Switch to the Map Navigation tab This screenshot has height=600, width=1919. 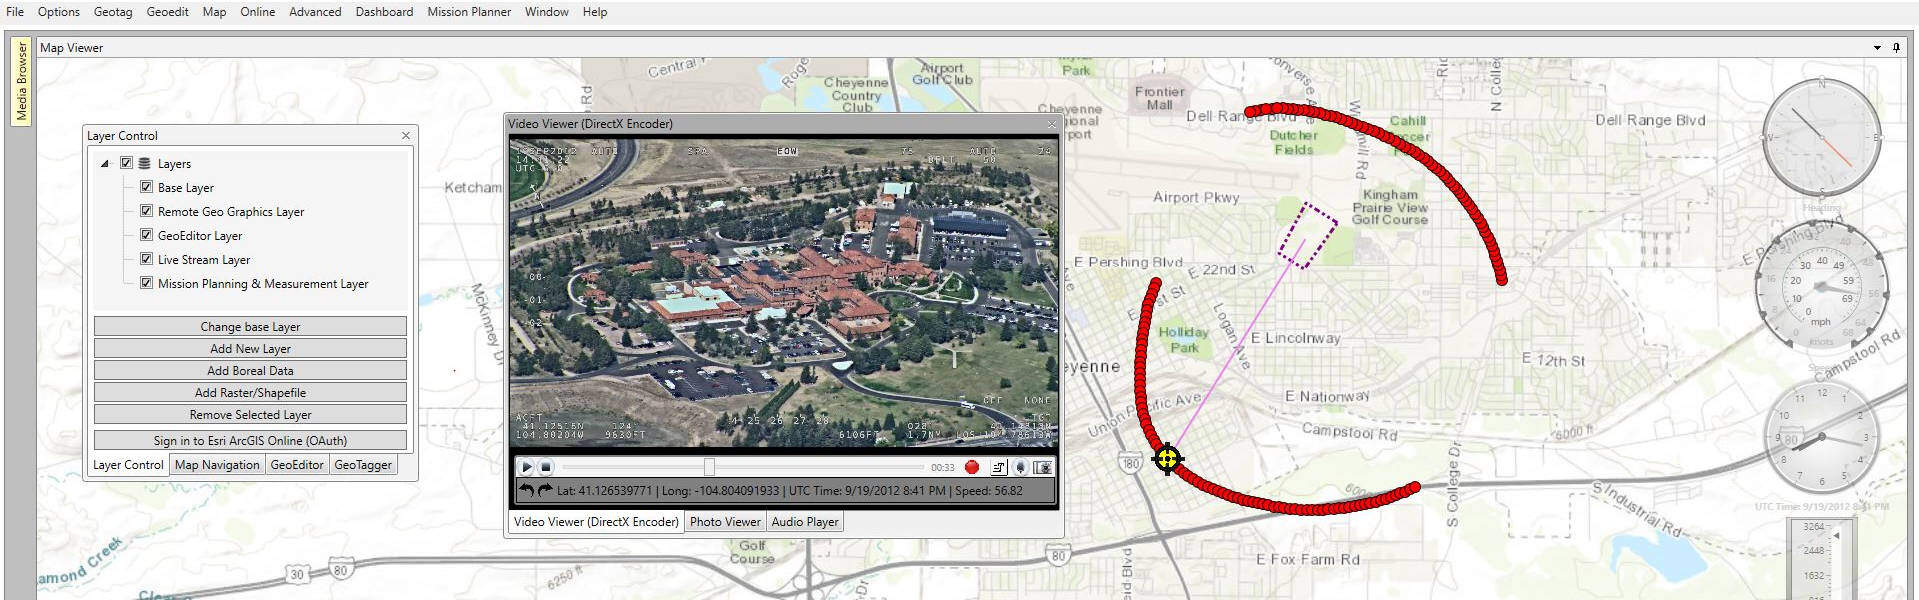click(217, 465)
